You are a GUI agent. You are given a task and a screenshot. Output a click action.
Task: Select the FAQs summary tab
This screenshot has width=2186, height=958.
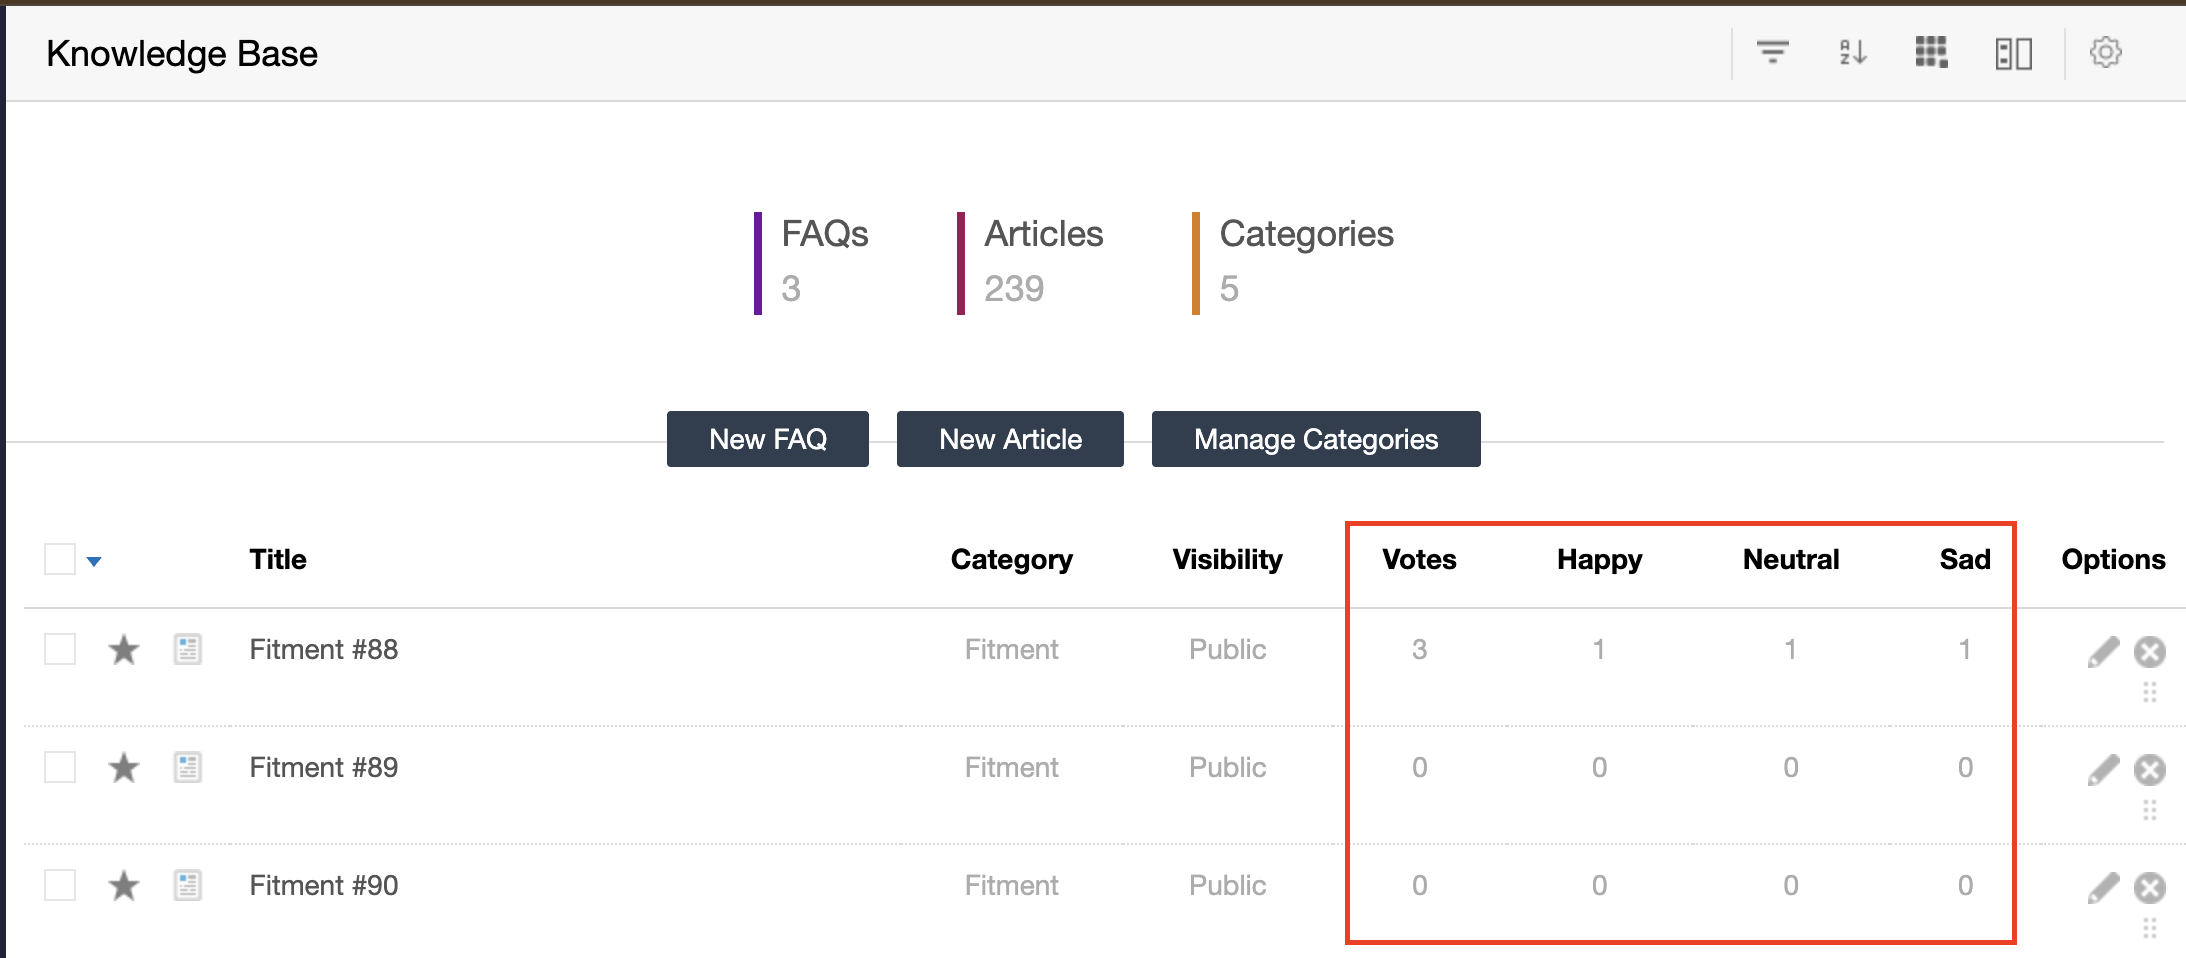(x=823, y=262)
